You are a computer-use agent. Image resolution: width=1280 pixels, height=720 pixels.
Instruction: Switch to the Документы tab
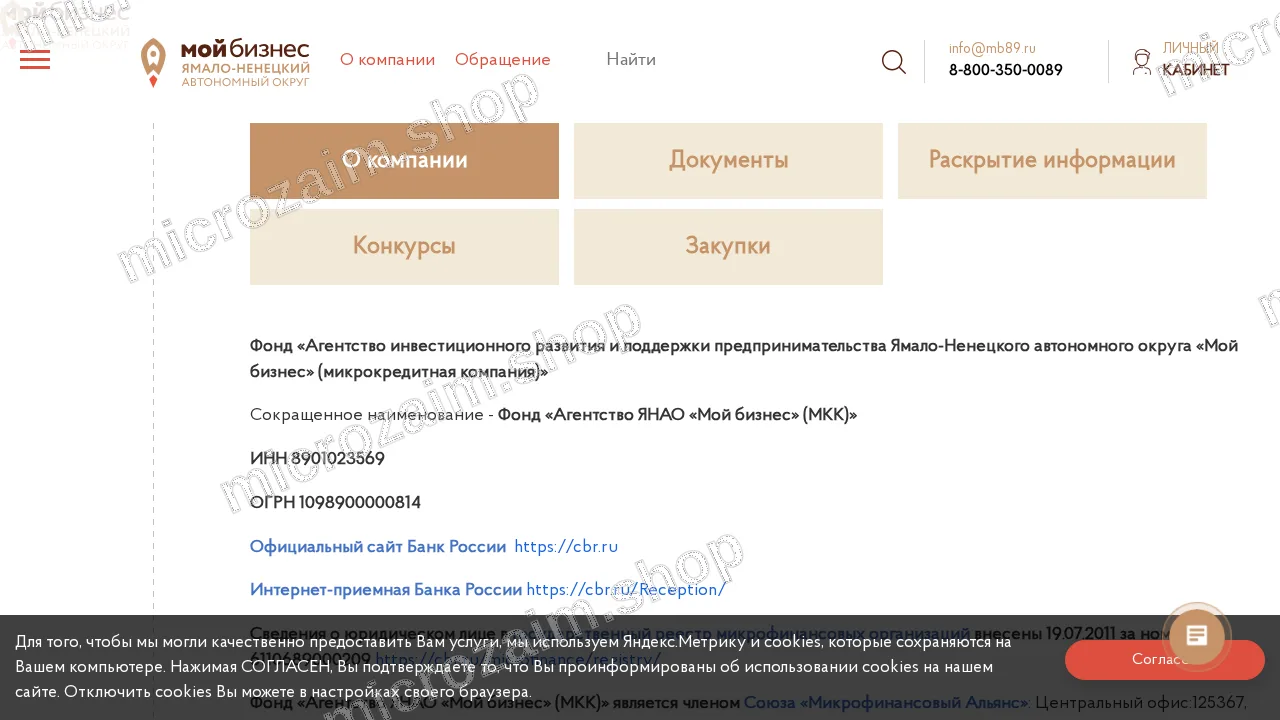coord(728,161)
